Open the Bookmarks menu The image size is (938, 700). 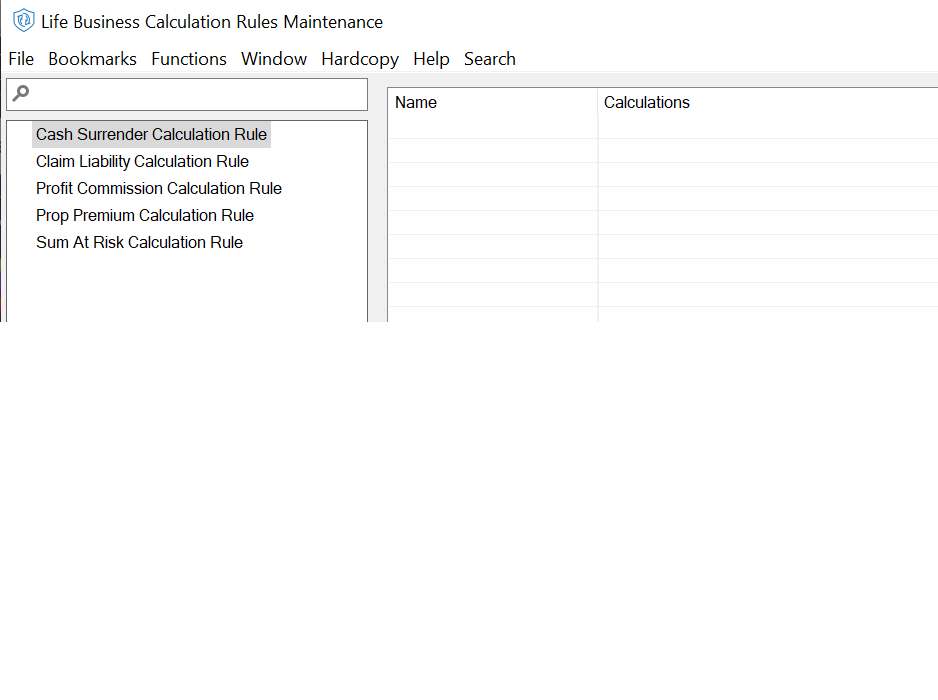tap(92, 59)
